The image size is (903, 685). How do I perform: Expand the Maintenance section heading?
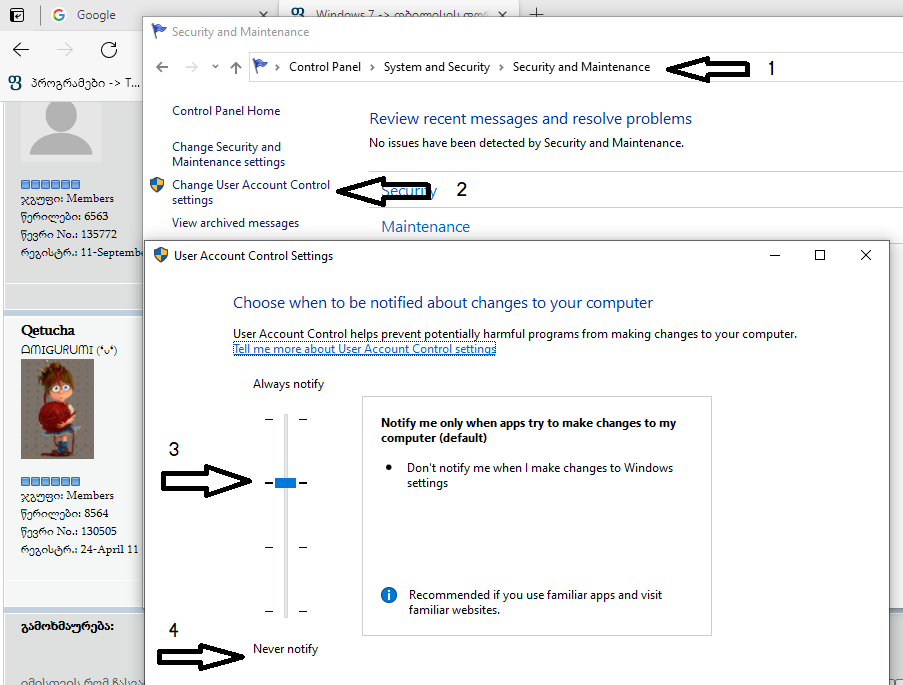click(x=425, y=227)
